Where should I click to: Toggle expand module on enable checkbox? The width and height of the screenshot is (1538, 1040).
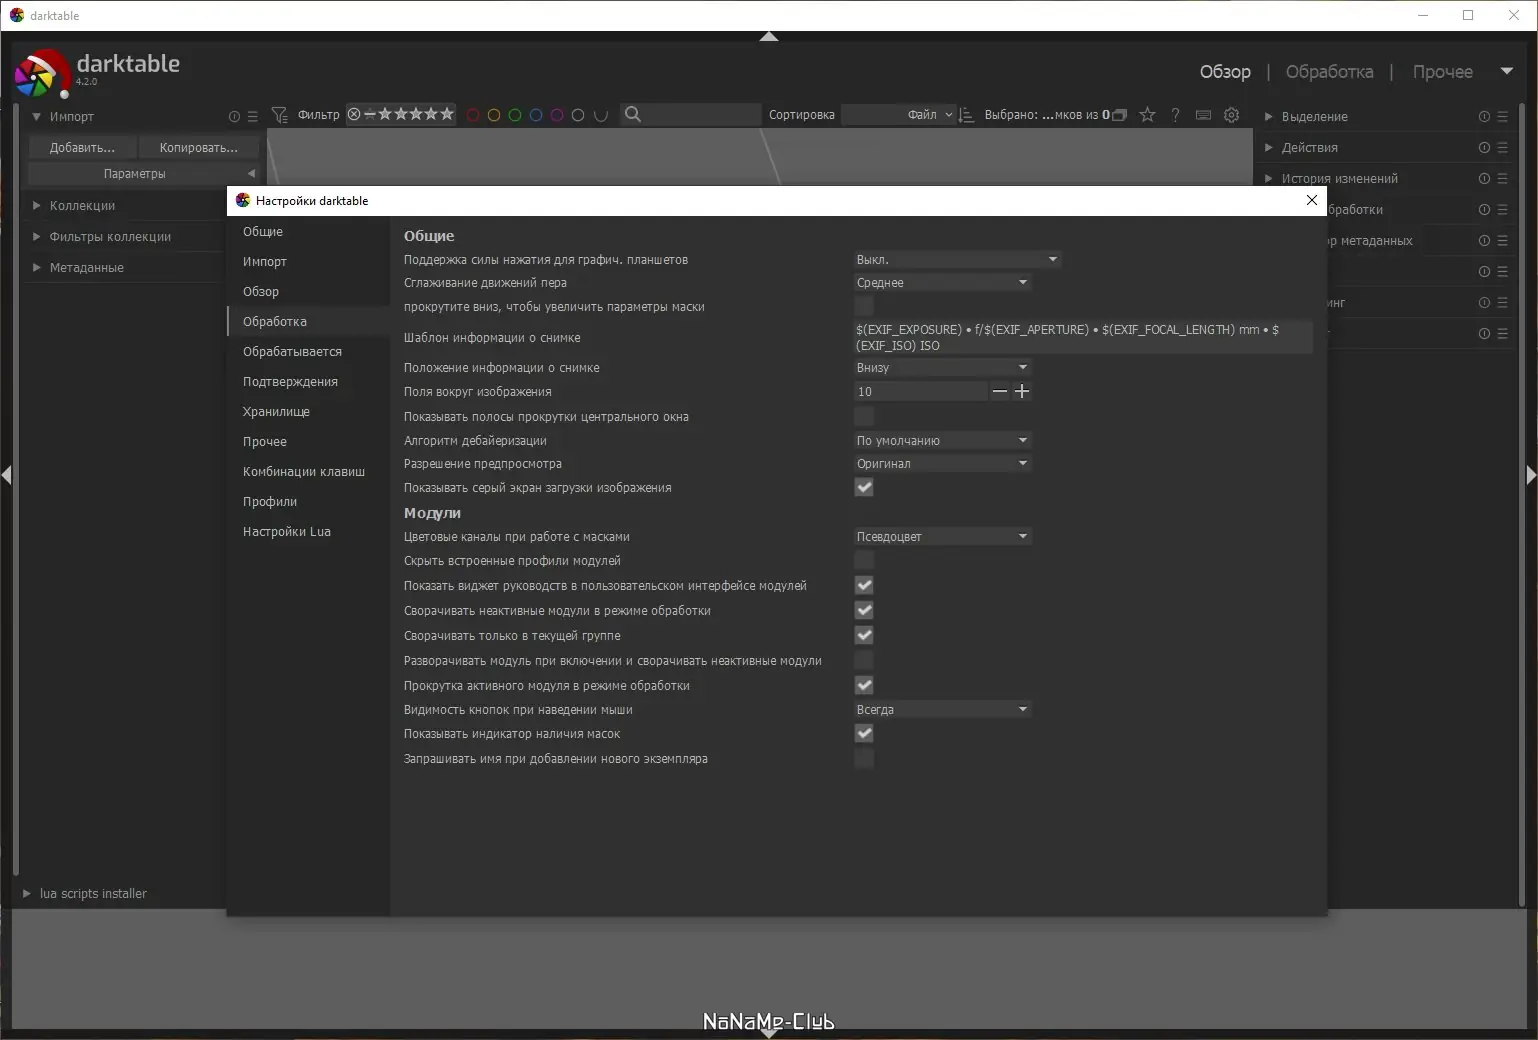click(864, 660)
